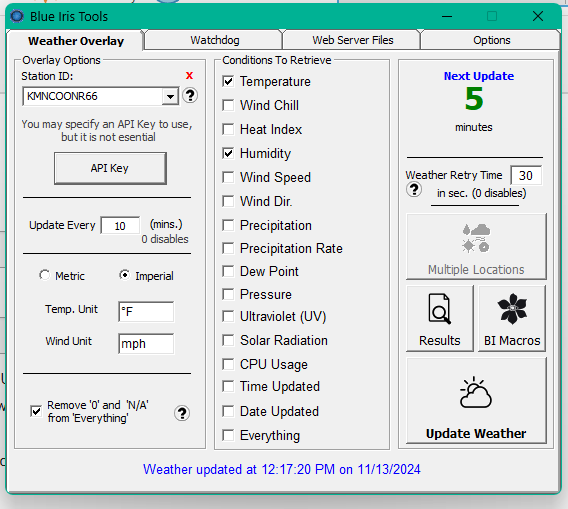The image size is (568, 509).
Task: Enable the Dew Point checkbox
Action: [228, 271]
